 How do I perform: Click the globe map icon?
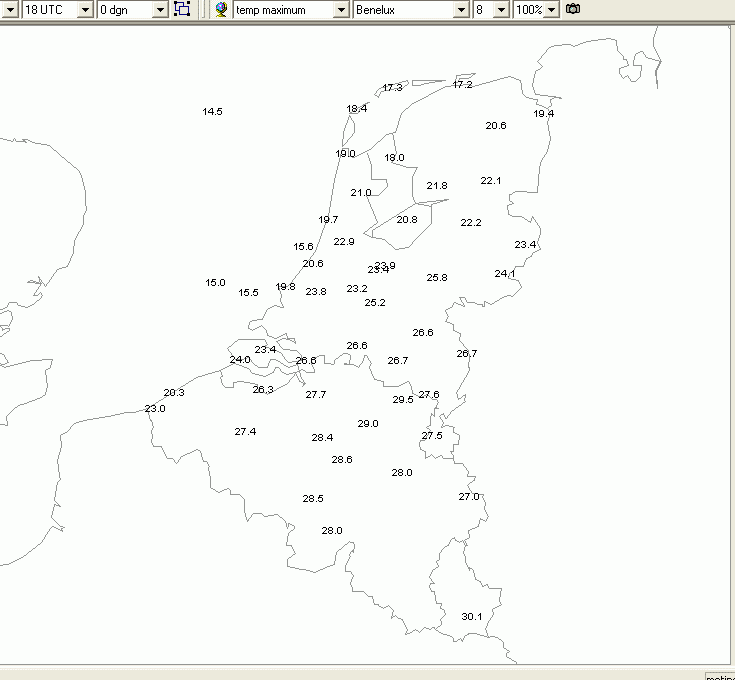221,9
